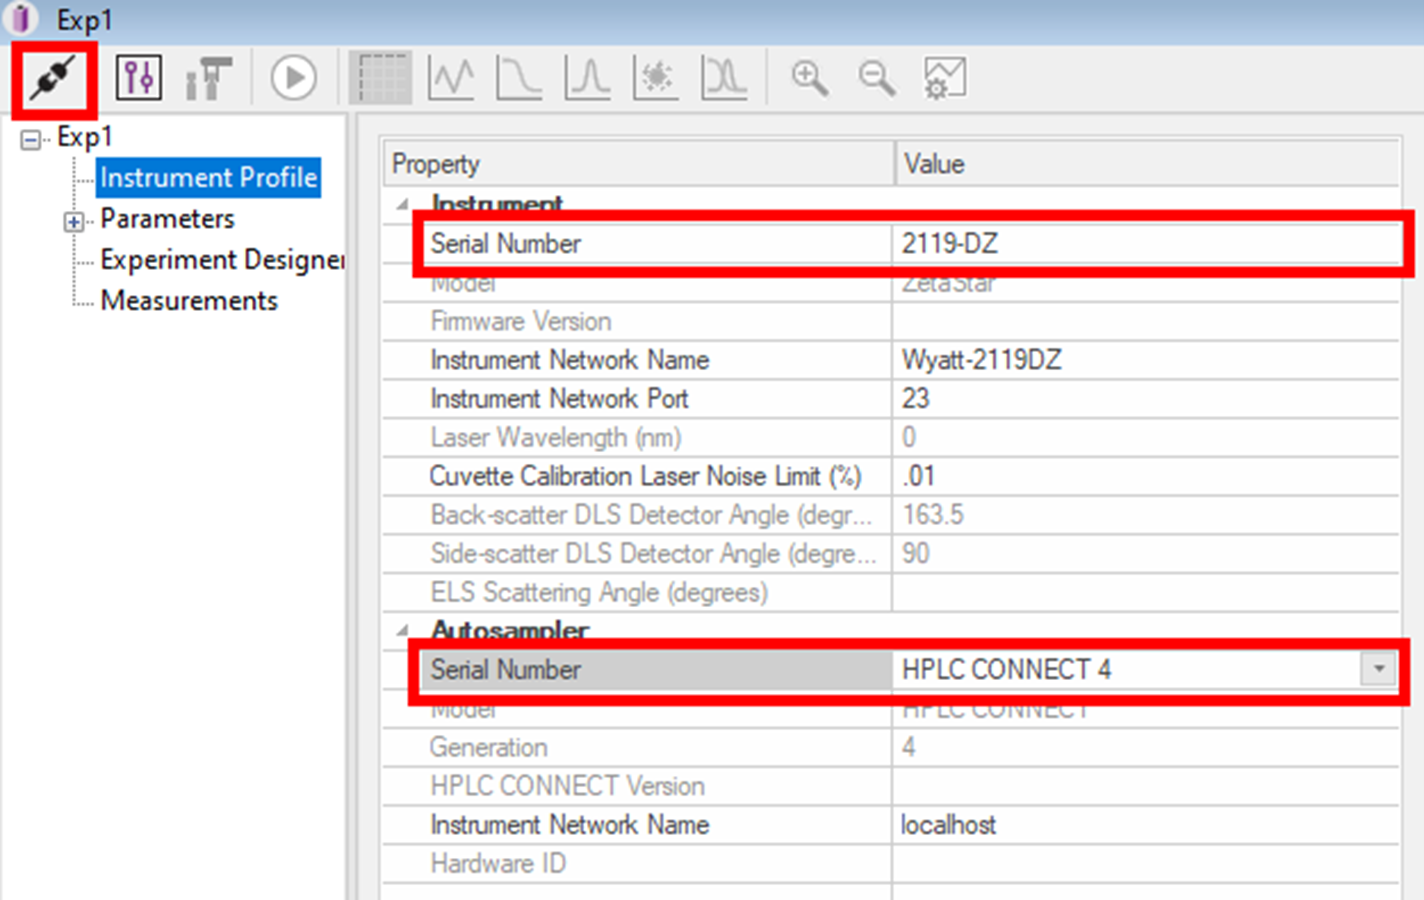Switch to the datalog grid view icon

381,78
